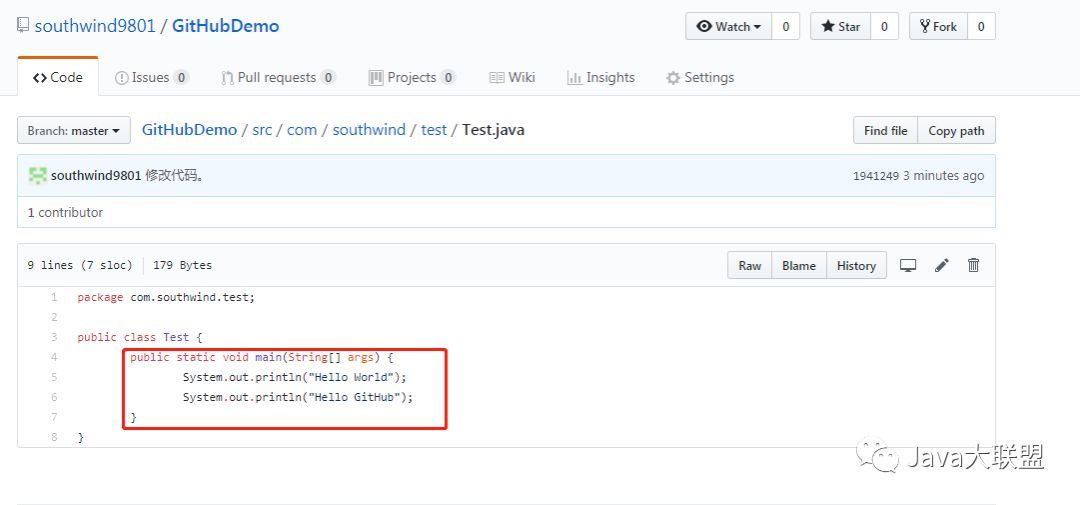The height and width of the screenshot is (505, 1080).
Task: Open the file History
Action: click(x=855, y=265)
